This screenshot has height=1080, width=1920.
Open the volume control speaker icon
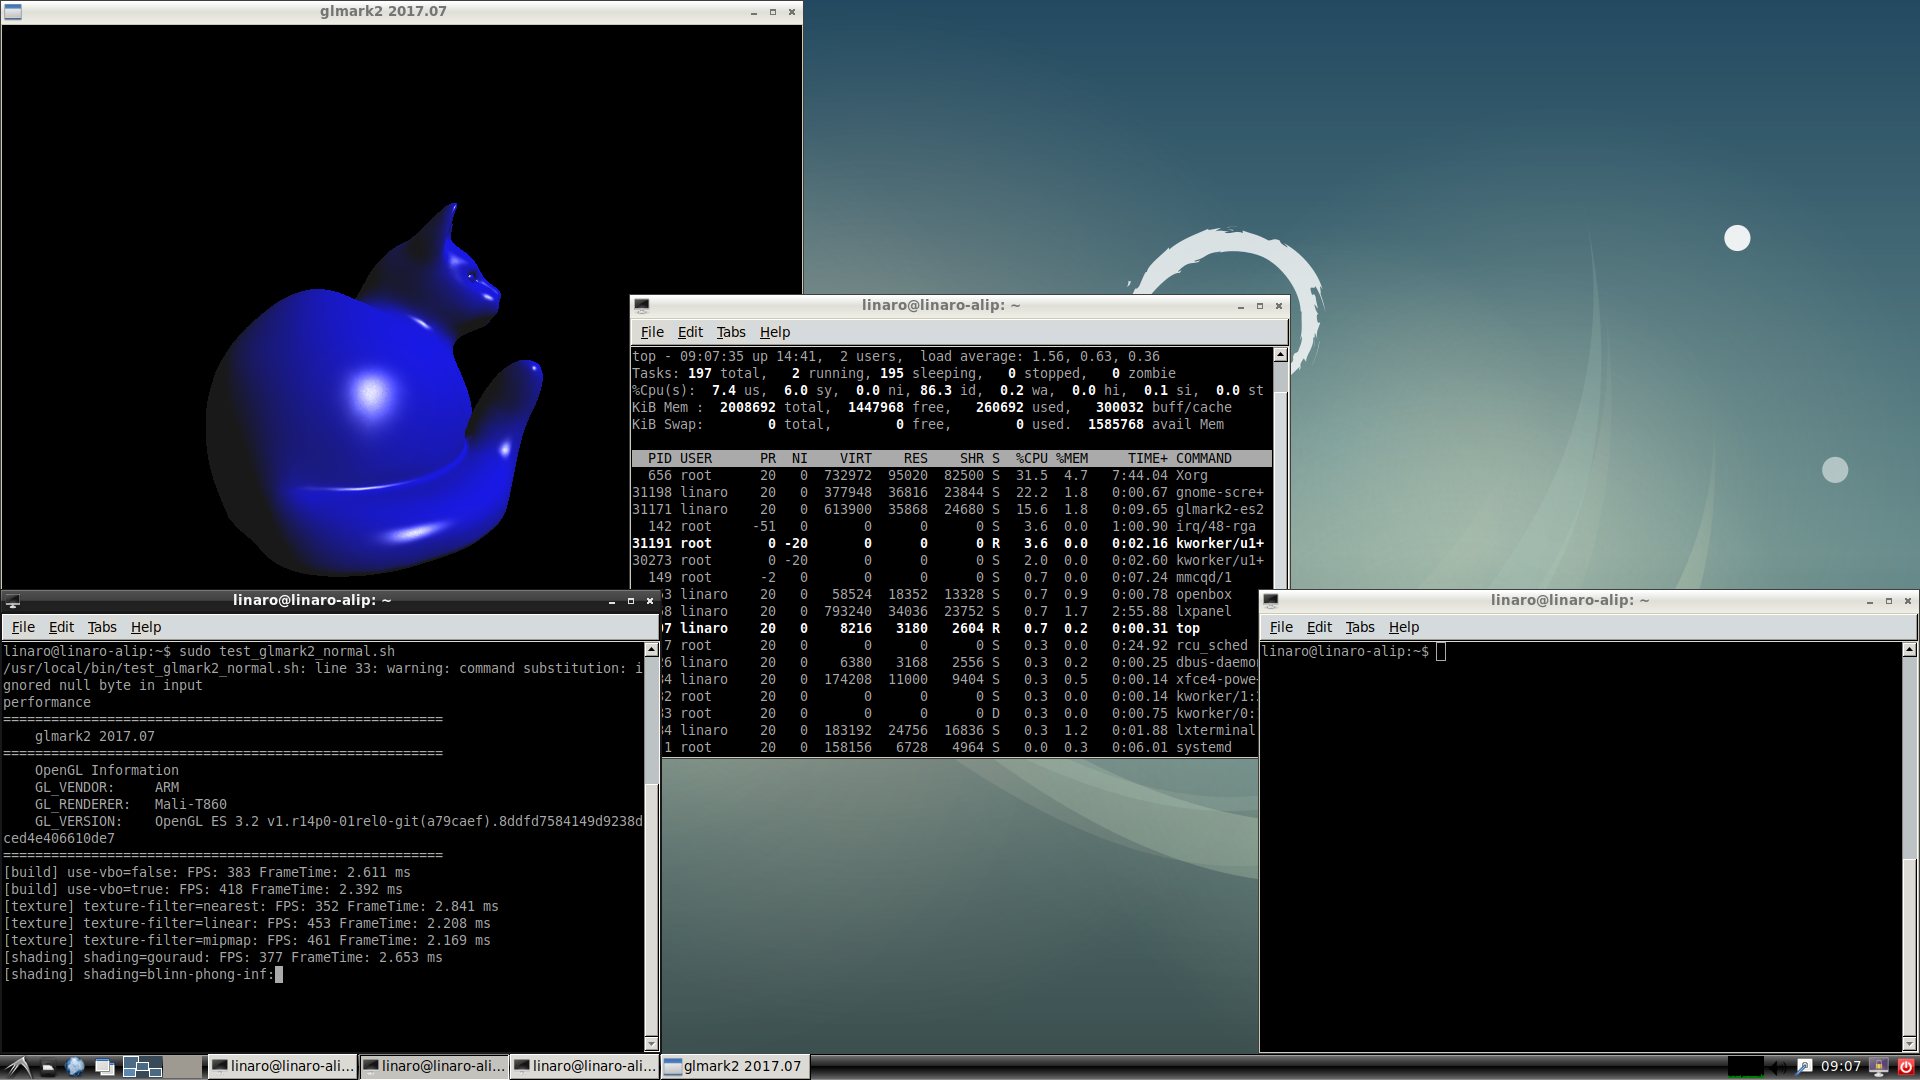(x=1779, y=1067)
